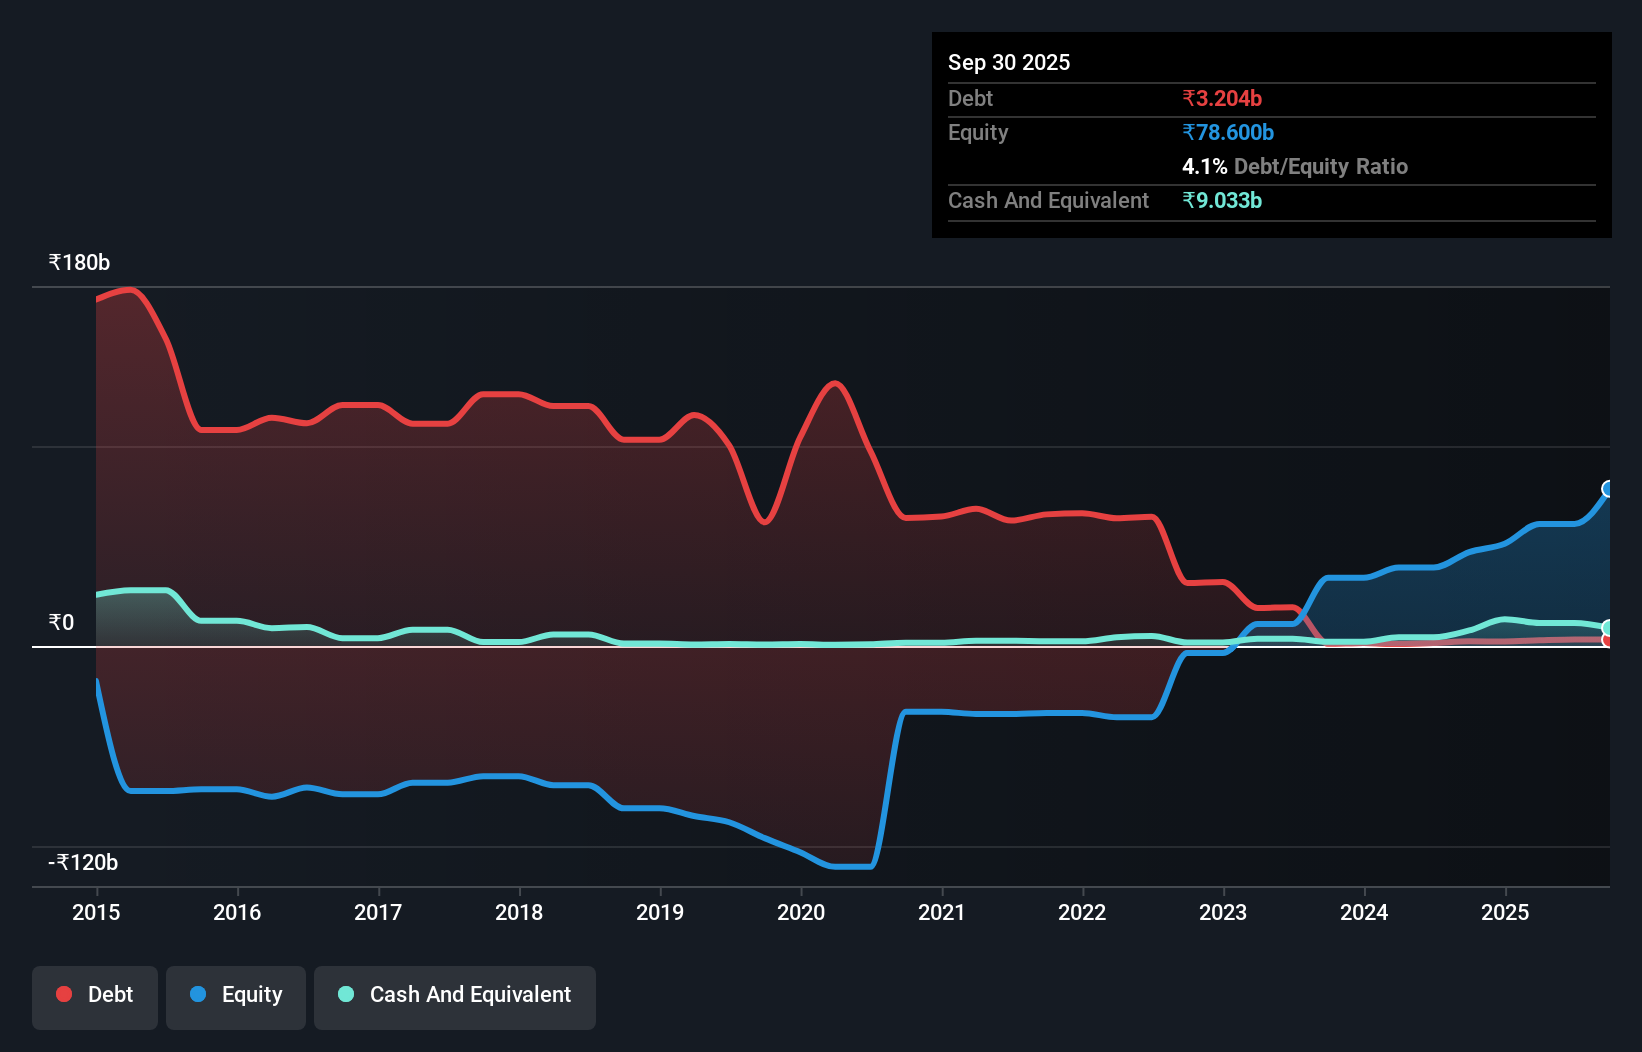Expand the Cash And Equivalent tooltip row
Screen dimensions: 1642x1052
click(1048, 200)
